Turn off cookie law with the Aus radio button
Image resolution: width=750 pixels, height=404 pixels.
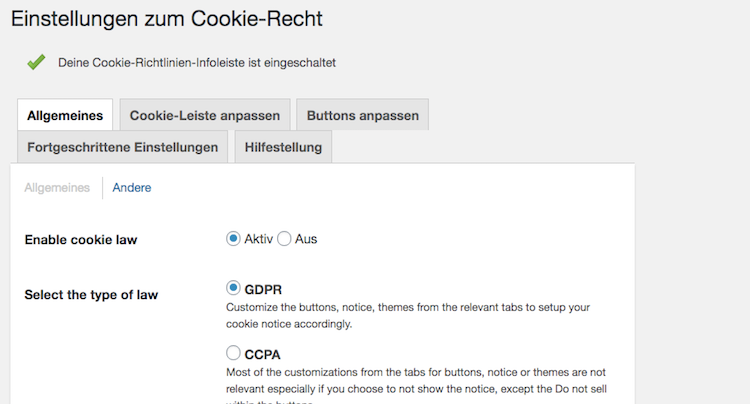point(284,239)
